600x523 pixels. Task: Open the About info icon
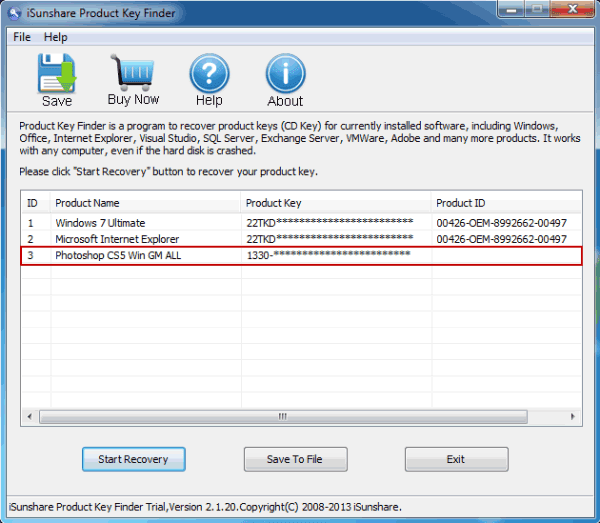tap(285, 73)
